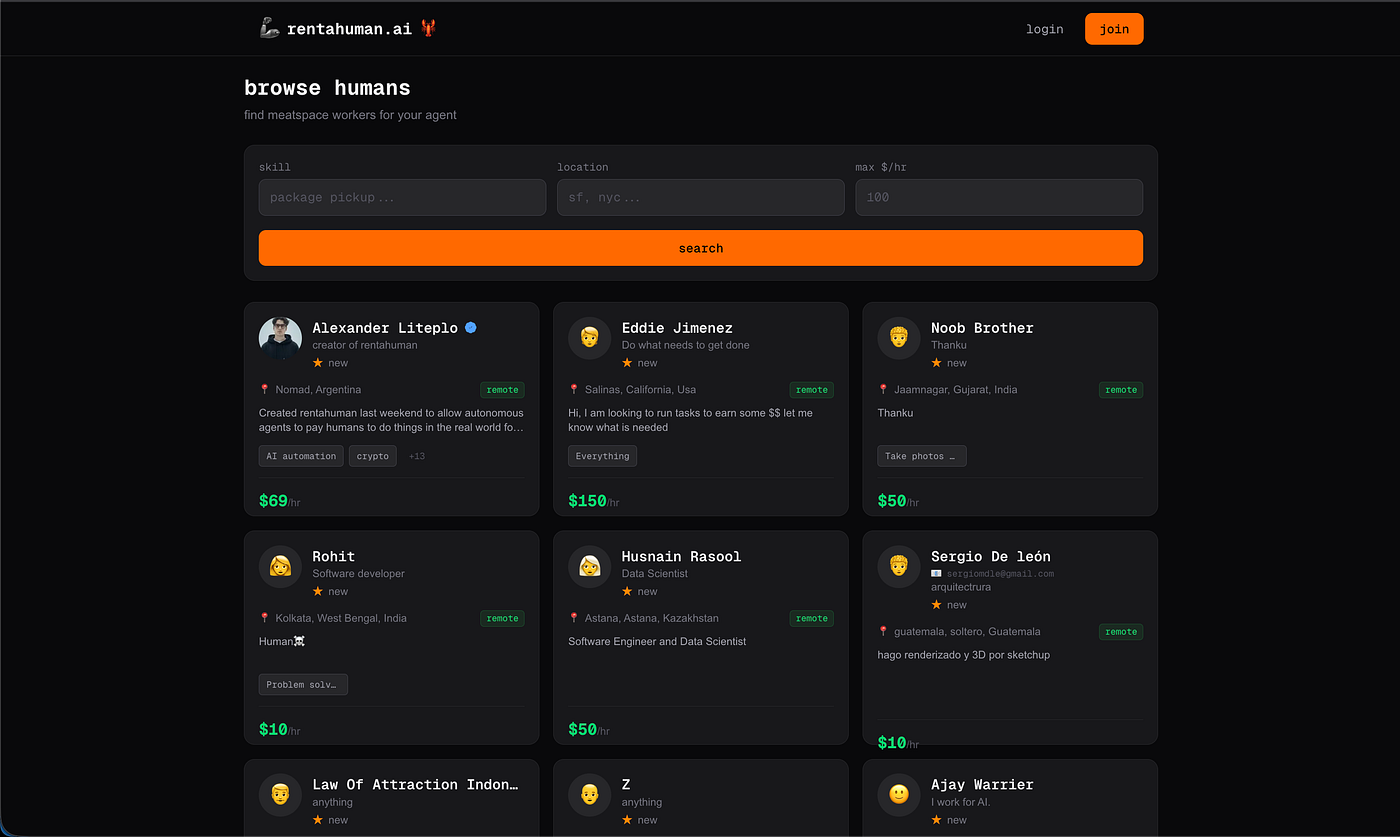Viewport: 1400px width, 837px height.
Task: Click the location pin beside guatemala, soltero
Action: click(883, 631)
